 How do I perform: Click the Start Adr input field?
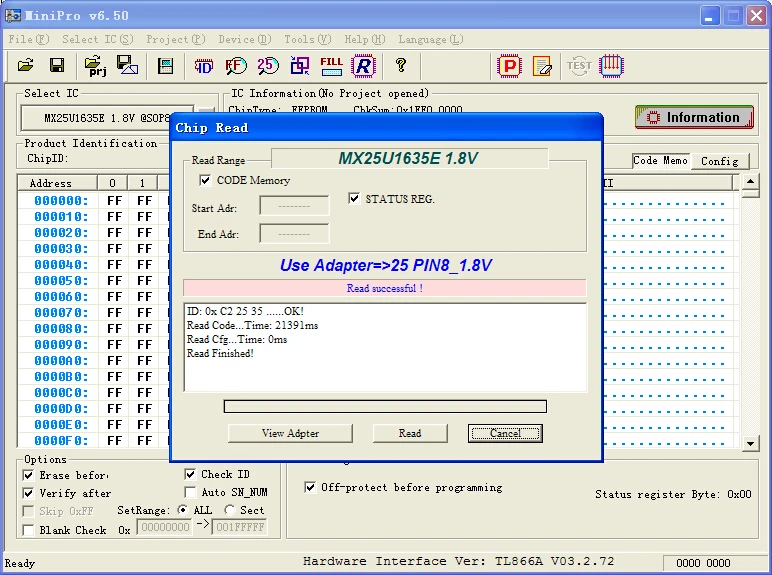coord(294,206)
